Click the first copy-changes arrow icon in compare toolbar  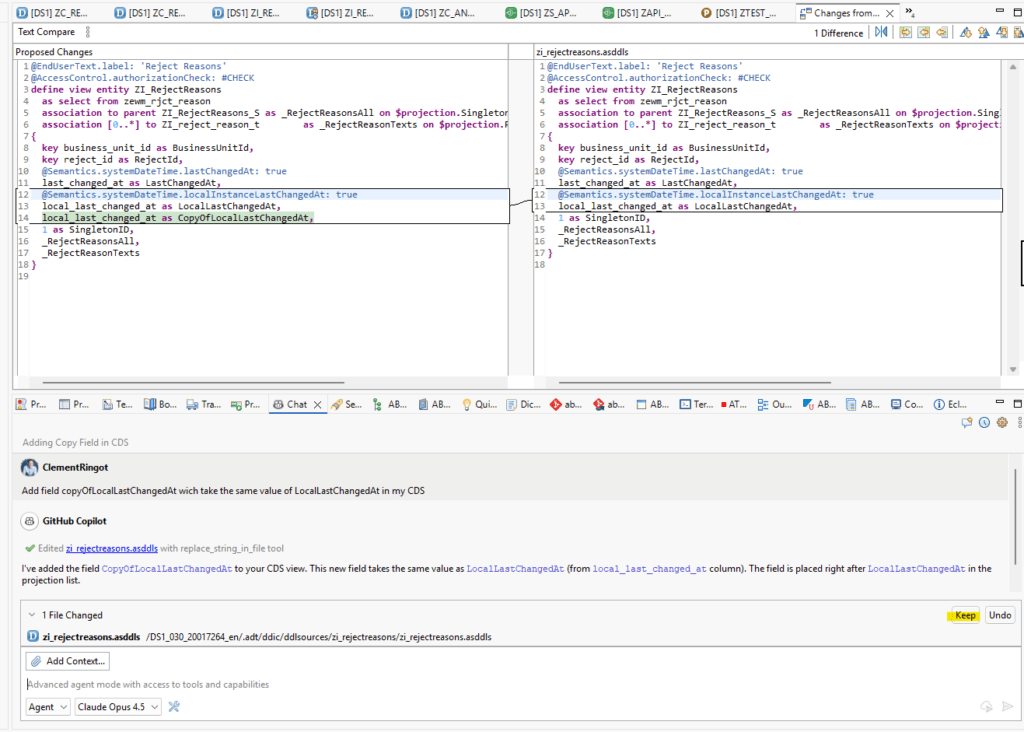click(904, 33)
